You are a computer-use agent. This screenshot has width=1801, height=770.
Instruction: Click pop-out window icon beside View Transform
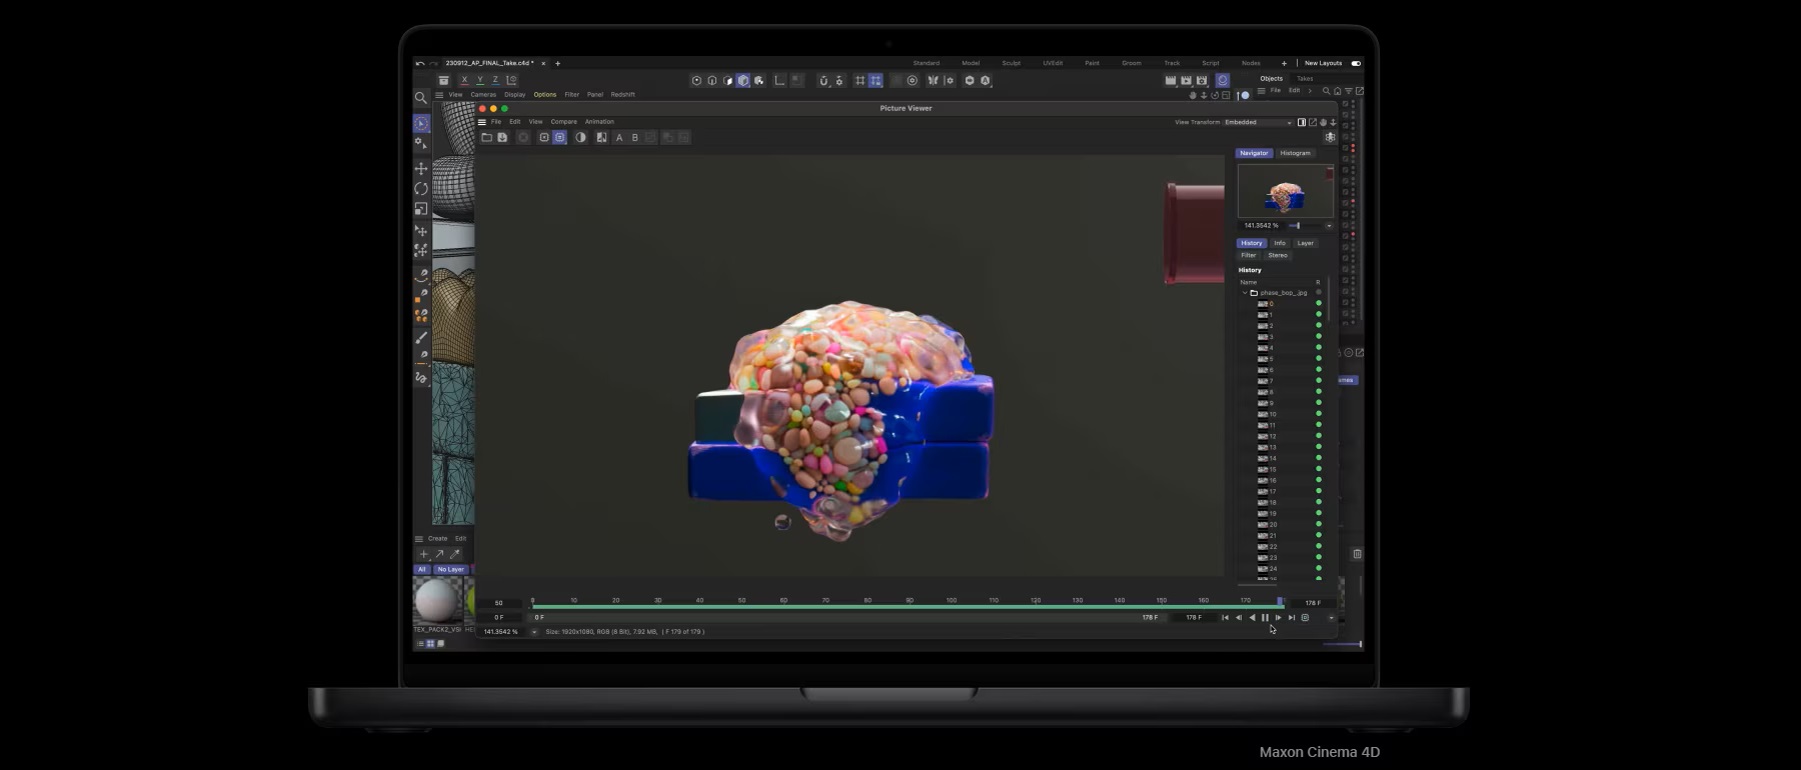[1312, 122]
